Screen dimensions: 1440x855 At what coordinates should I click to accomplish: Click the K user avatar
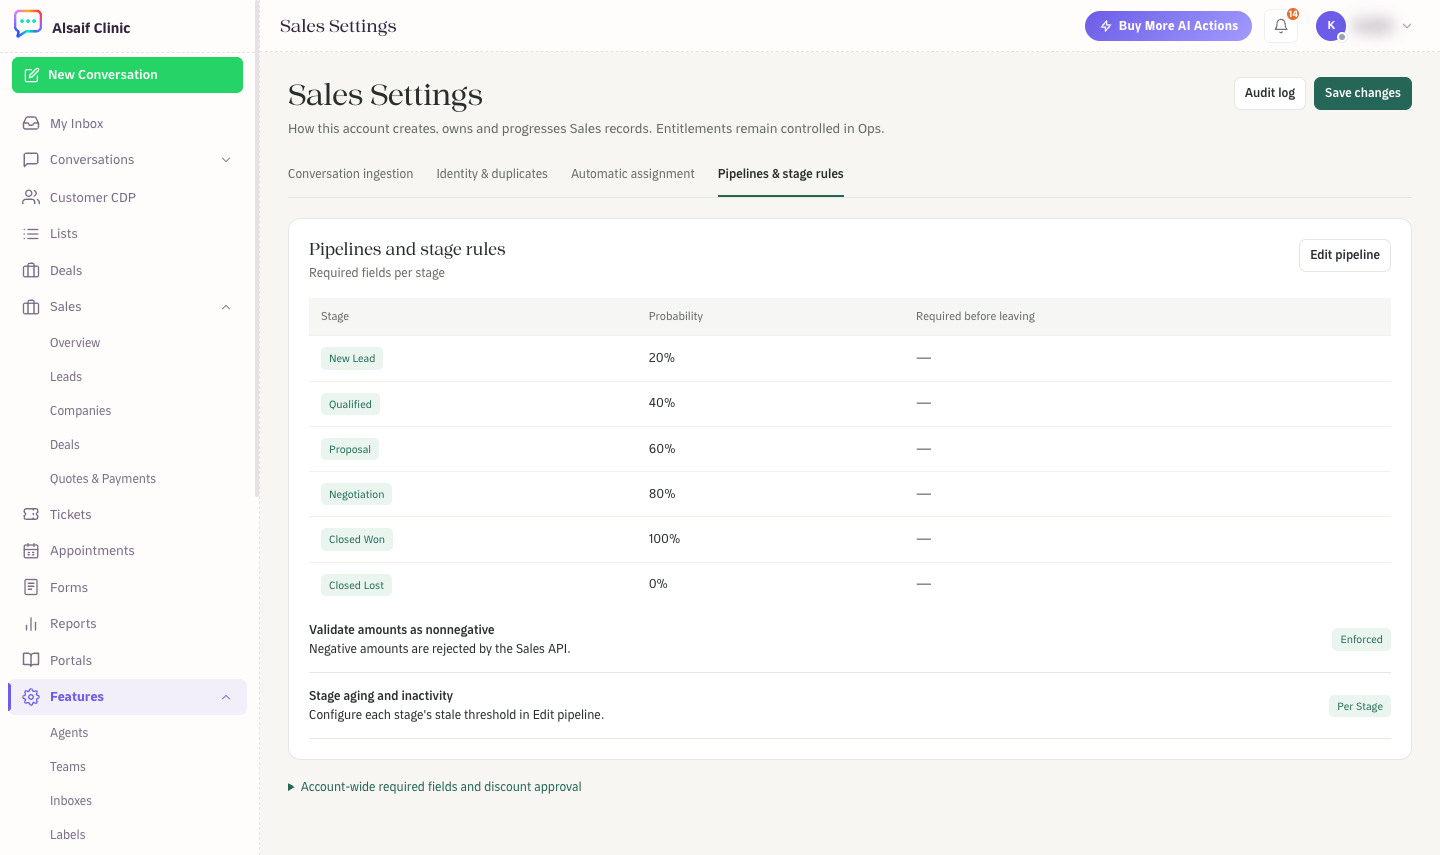pyautogui.click(x=1331, y=26)
